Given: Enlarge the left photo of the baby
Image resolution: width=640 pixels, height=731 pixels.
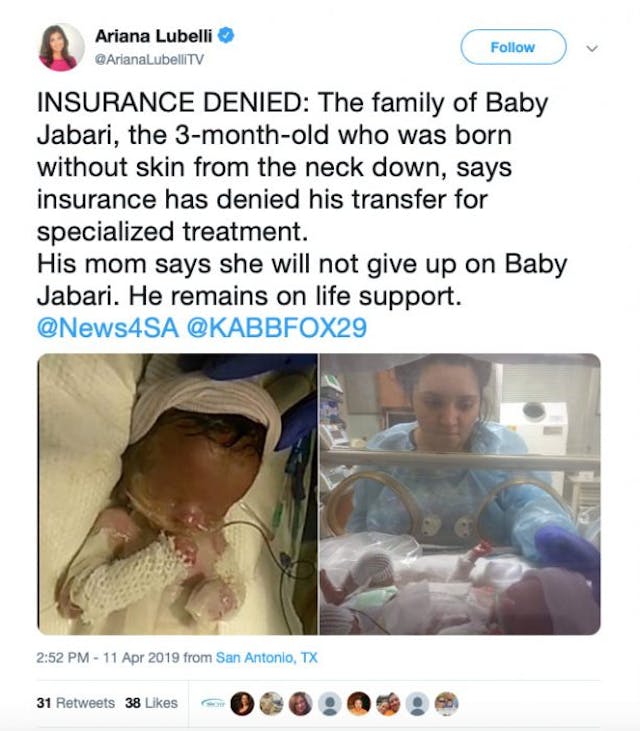Looking at the screenshot, I should click(x=177, y=494).
